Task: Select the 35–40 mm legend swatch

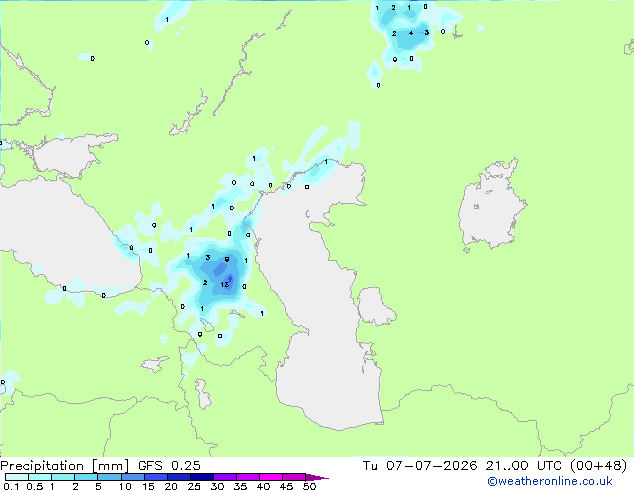Action: pos(248,477)
